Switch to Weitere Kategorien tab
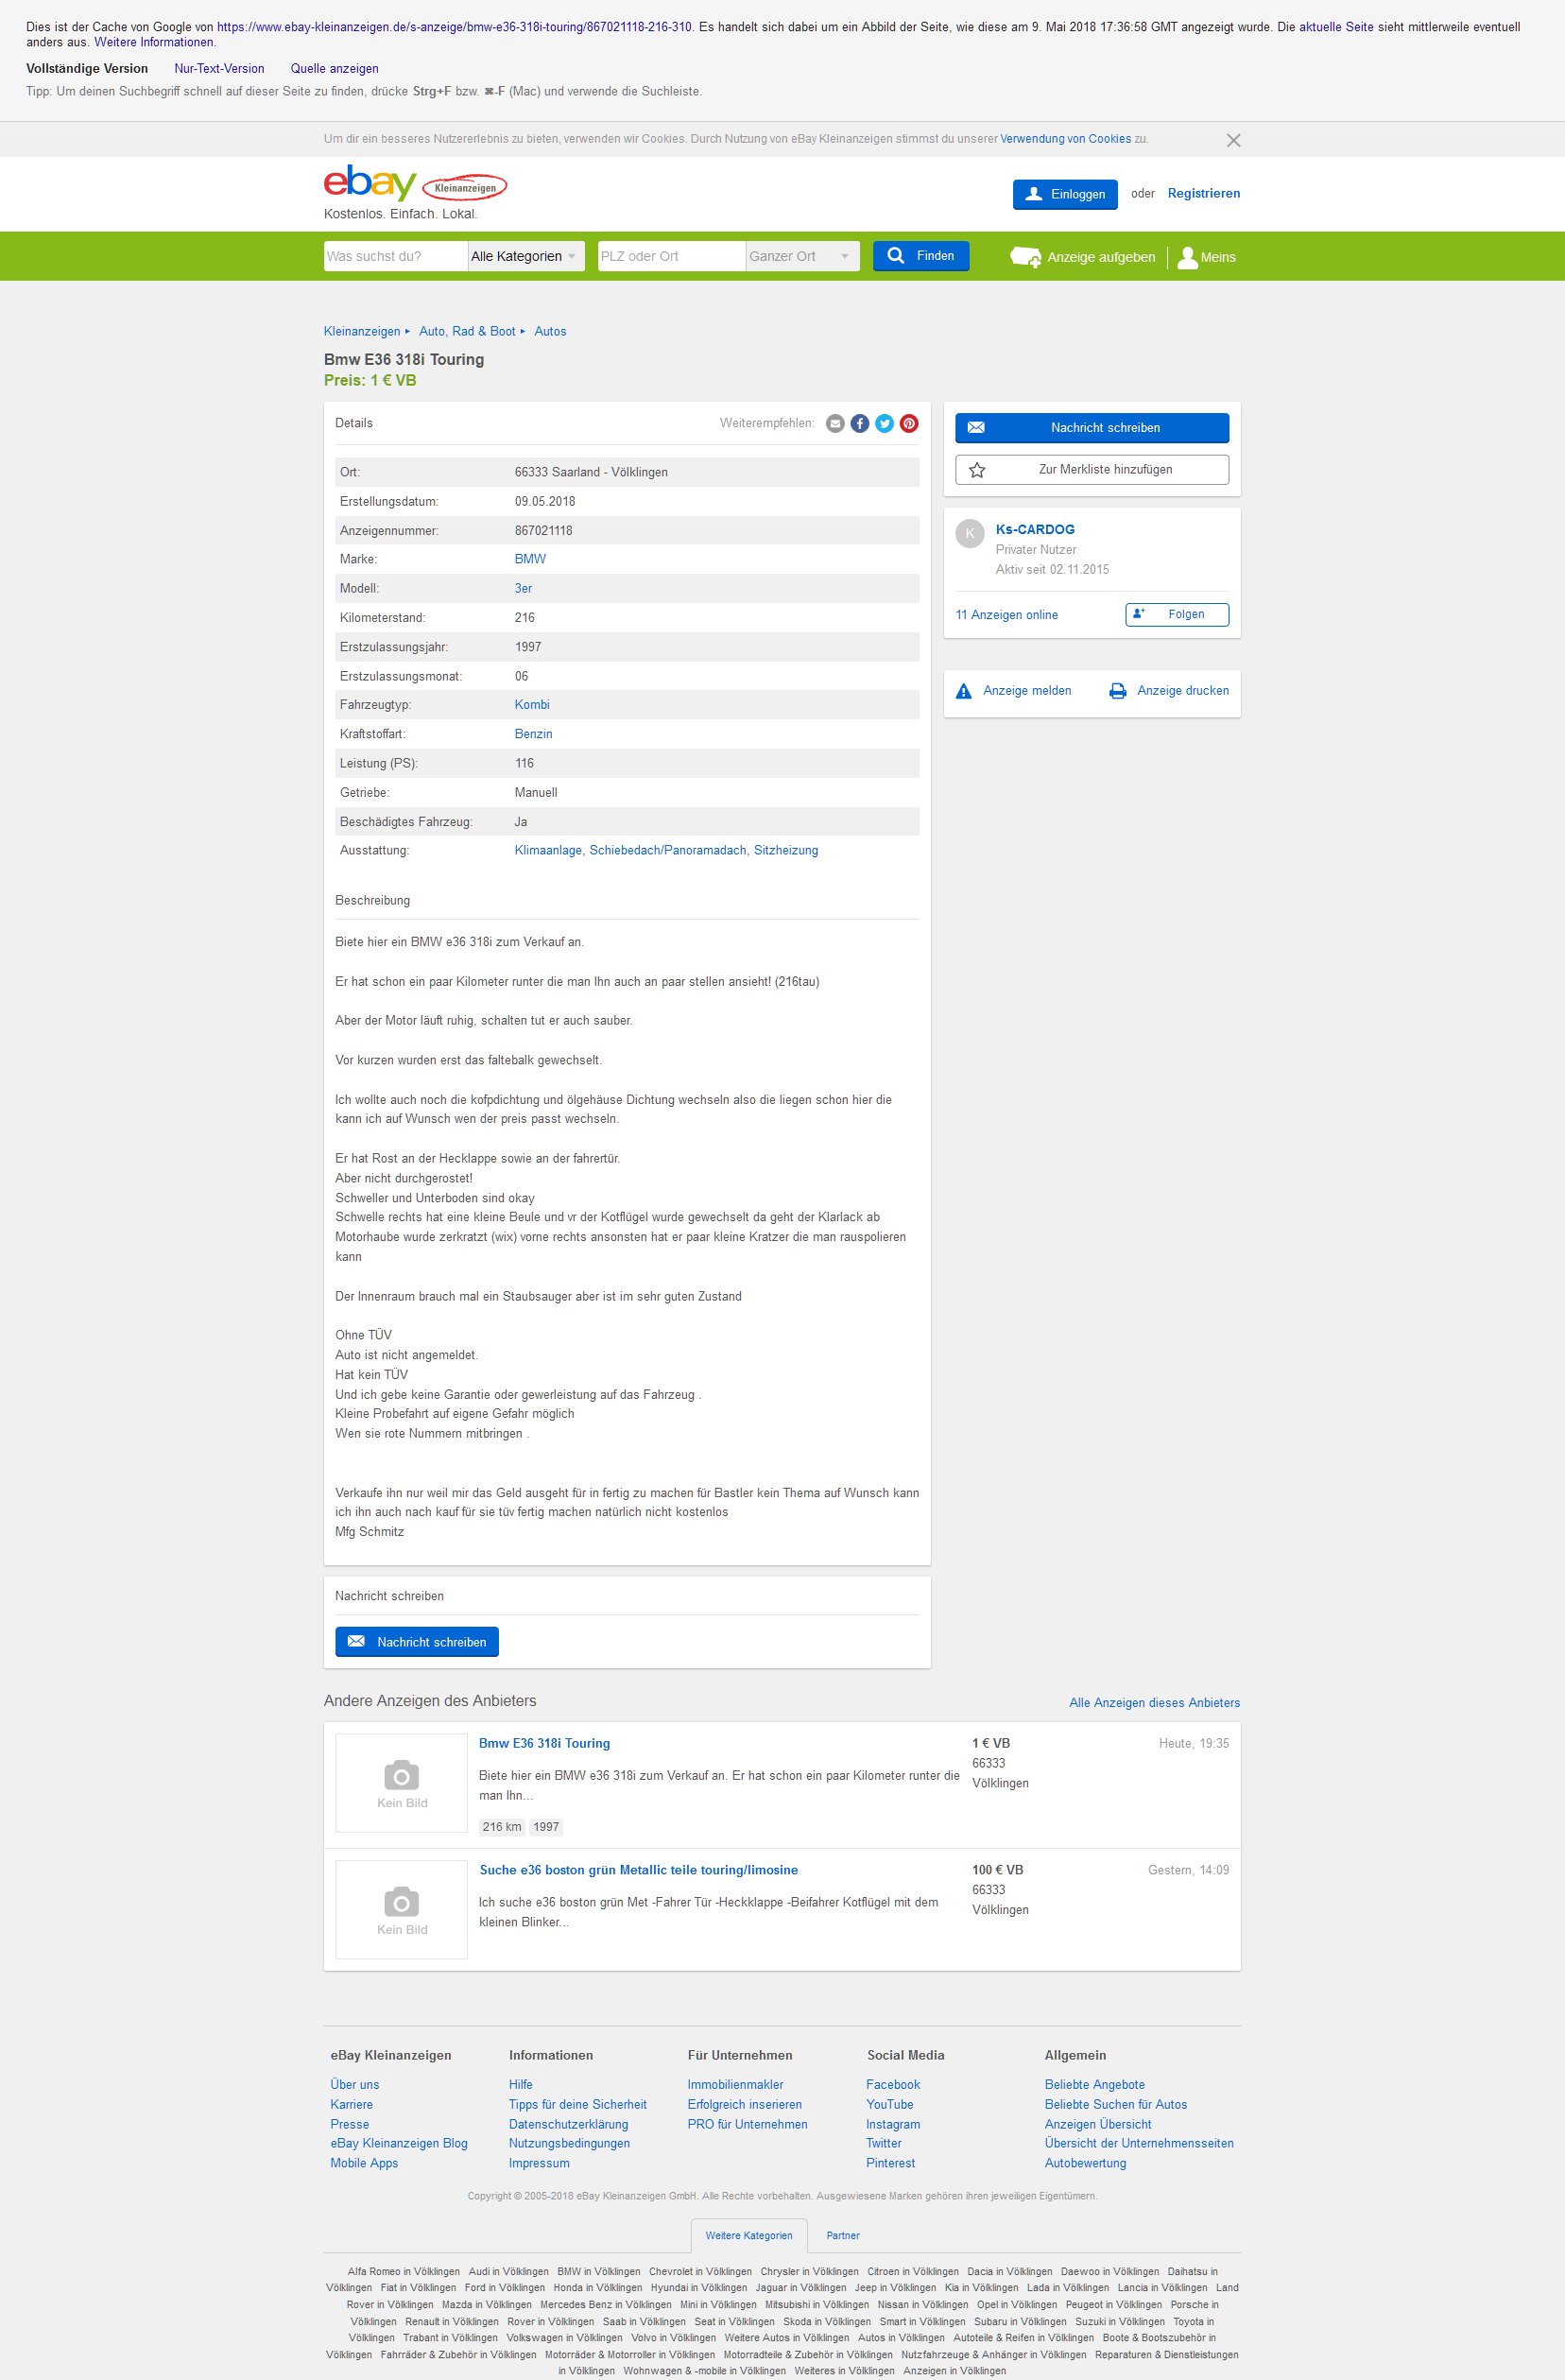Viewport: 1565px width, 2380px height. pyautogui.click(x=748, y=2235)
